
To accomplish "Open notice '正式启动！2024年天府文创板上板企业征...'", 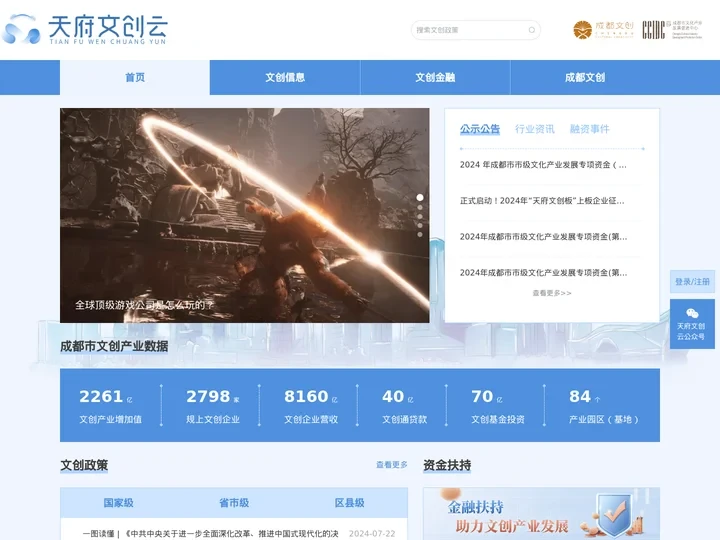I will [542, 201].
